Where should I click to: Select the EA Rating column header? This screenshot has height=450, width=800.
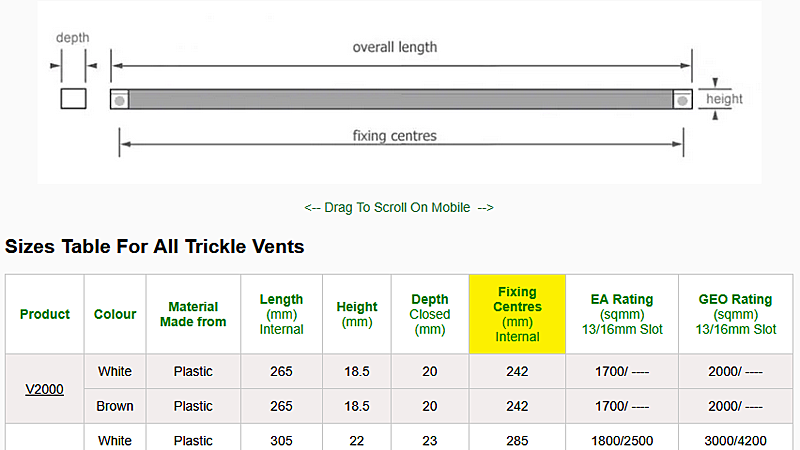click(x=622, y=314)
